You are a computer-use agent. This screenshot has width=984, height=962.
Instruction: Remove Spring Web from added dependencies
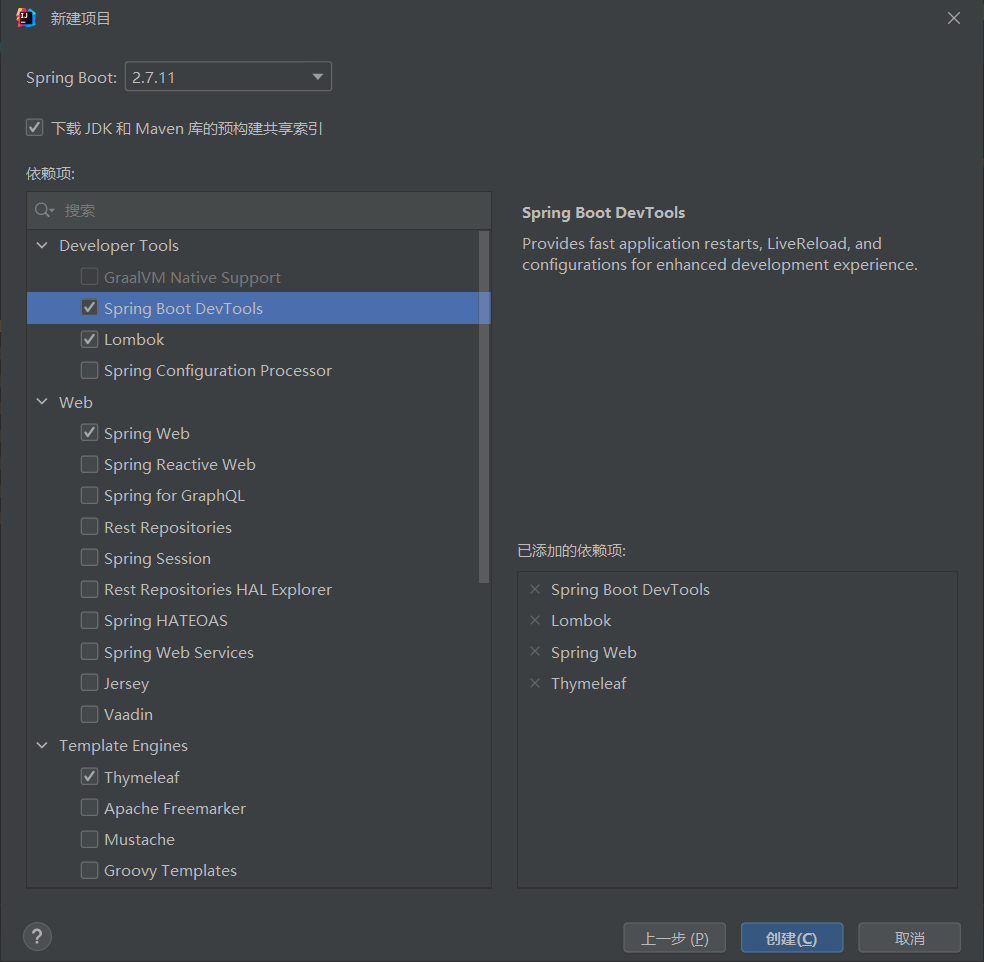click(535, 651)
